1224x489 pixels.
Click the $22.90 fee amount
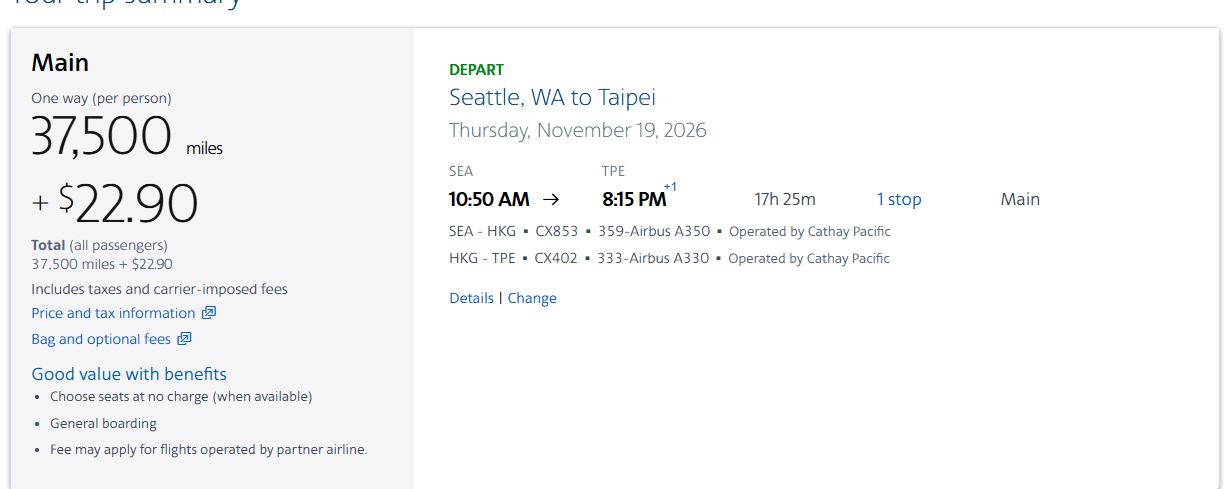click(128, 204)
